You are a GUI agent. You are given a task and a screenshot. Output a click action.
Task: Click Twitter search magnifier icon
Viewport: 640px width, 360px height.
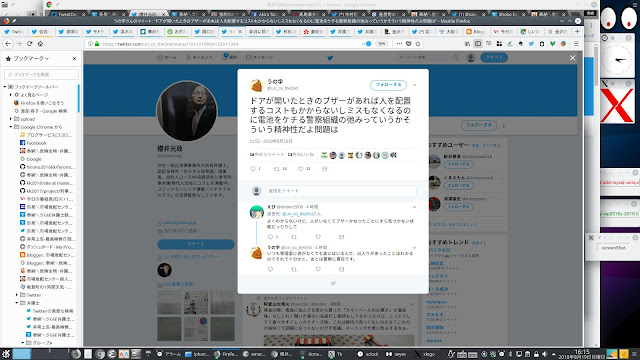coord(456,58)
